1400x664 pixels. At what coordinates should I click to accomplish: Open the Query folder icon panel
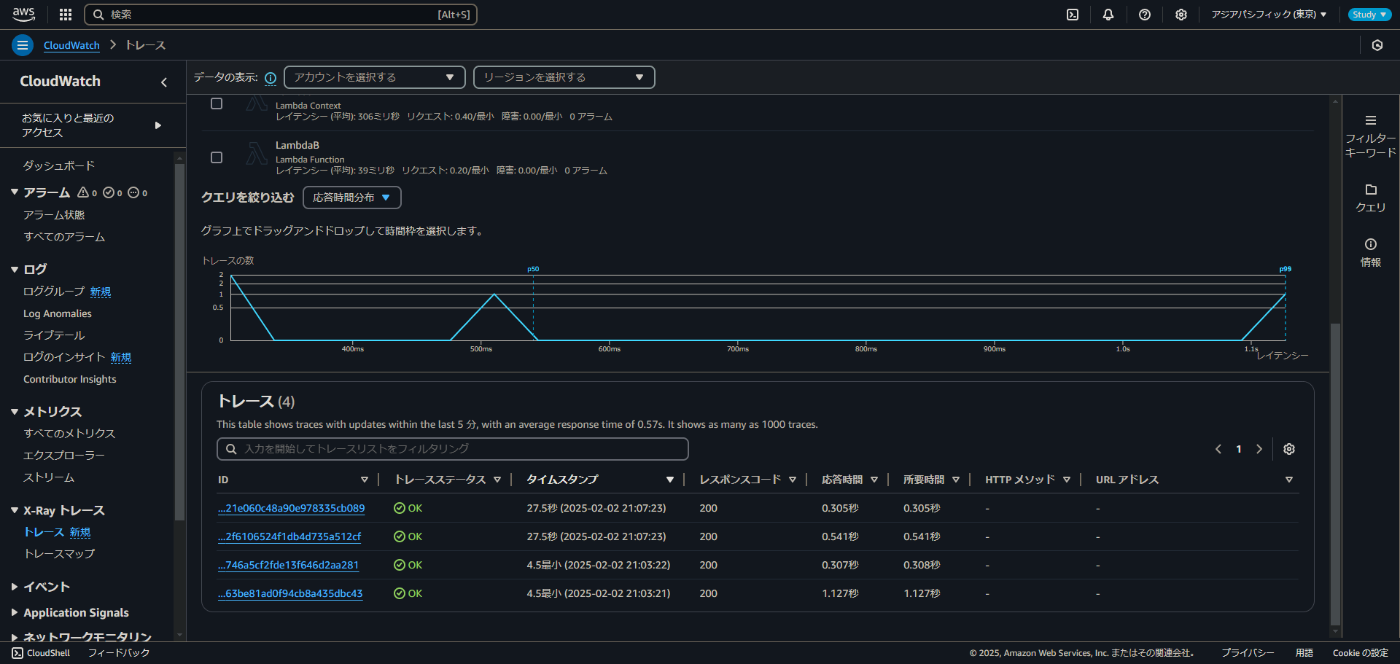(1370, 189)
